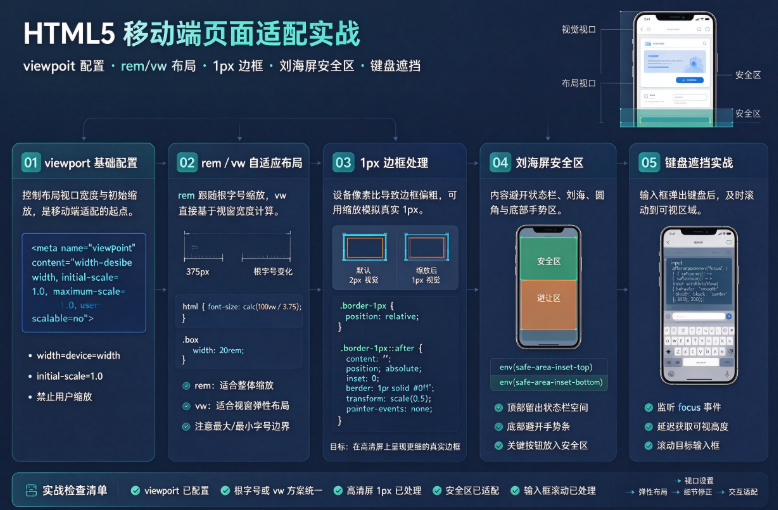Click the 03 number badge
The width and height of the screenshot is (778, 510).
tap(343, 163)
